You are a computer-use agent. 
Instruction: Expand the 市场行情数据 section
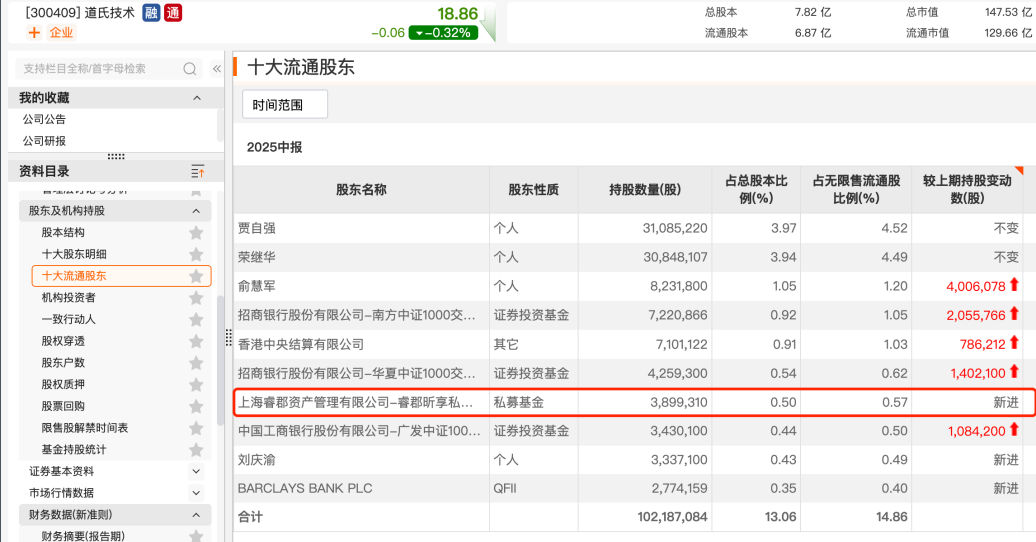point(196,493)
